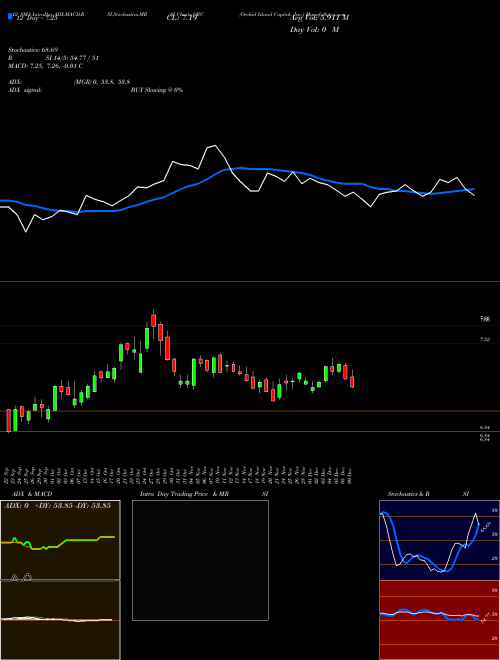This screenshot has height=660, width=500.
Task: Click the peak of the white price line
Action: pos(215,146)
